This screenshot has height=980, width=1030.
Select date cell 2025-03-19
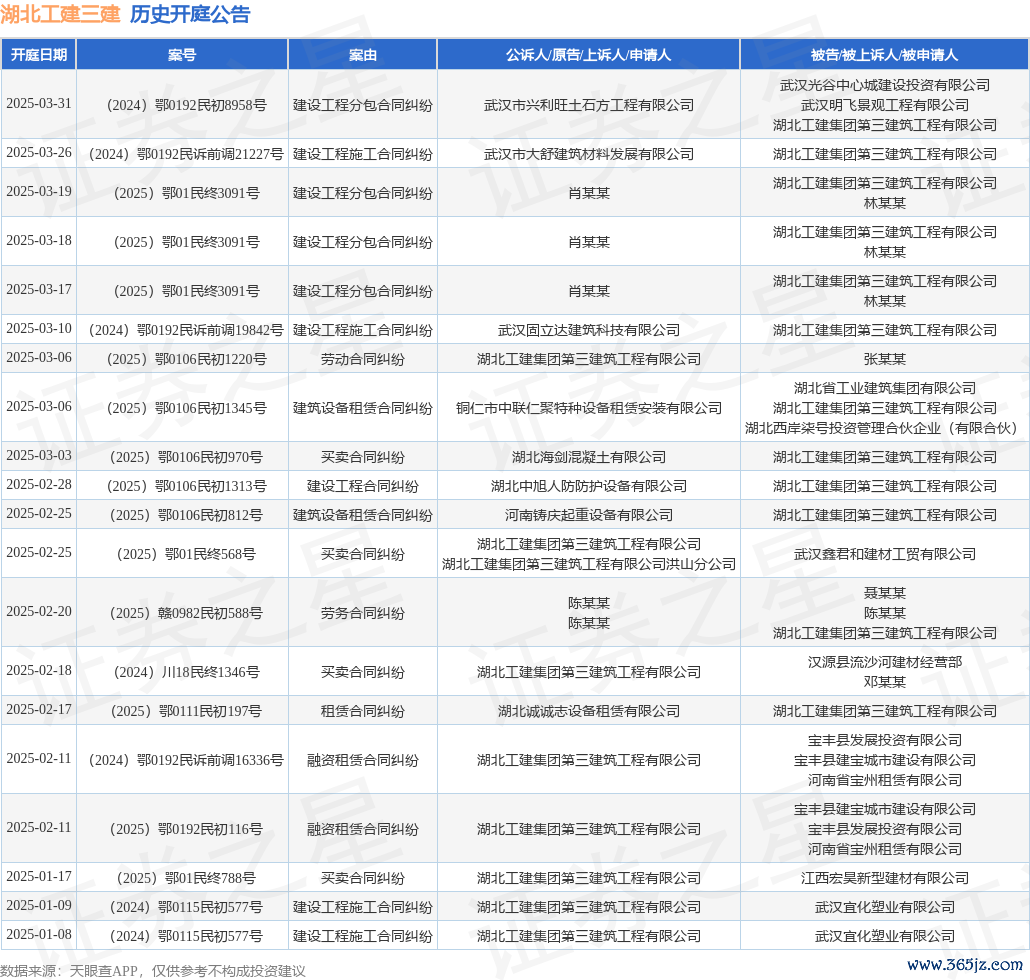[x=39, y=192]
